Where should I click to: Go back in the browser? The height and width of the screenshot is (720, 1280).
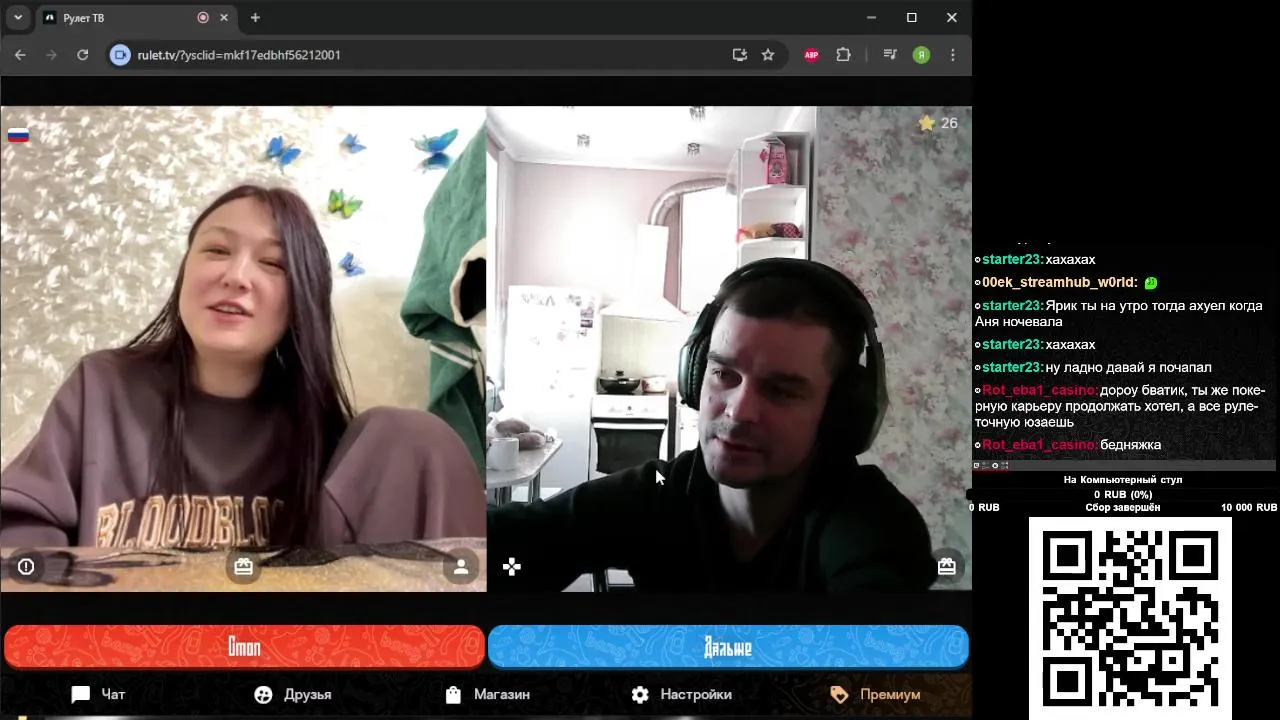pyautogui.click(x=20, y=55)
